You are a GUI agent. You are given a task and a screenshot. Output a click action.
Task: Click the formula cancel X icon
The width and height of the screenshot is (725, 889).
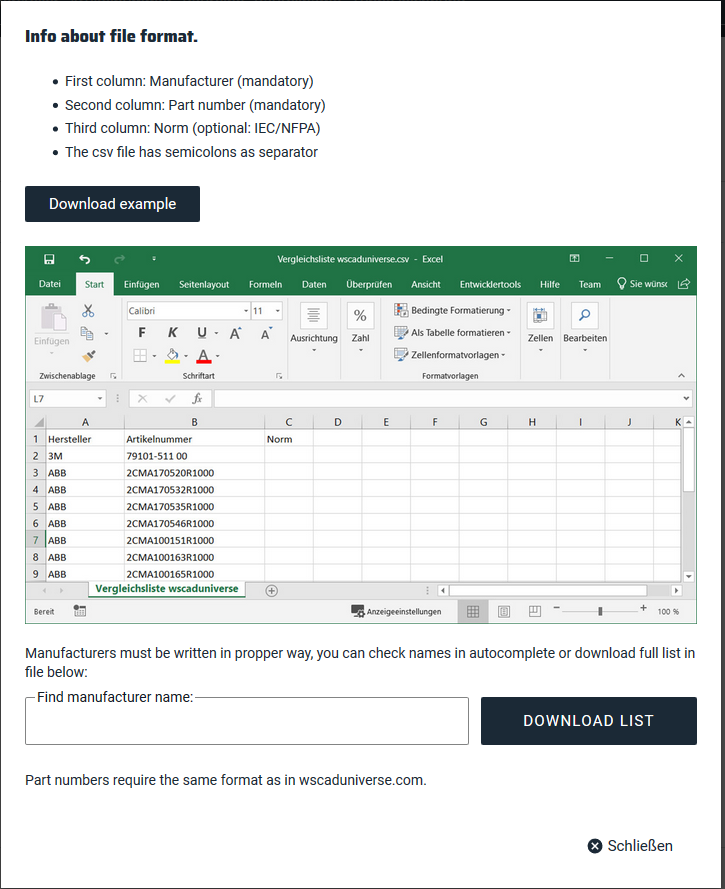point(142,399)
